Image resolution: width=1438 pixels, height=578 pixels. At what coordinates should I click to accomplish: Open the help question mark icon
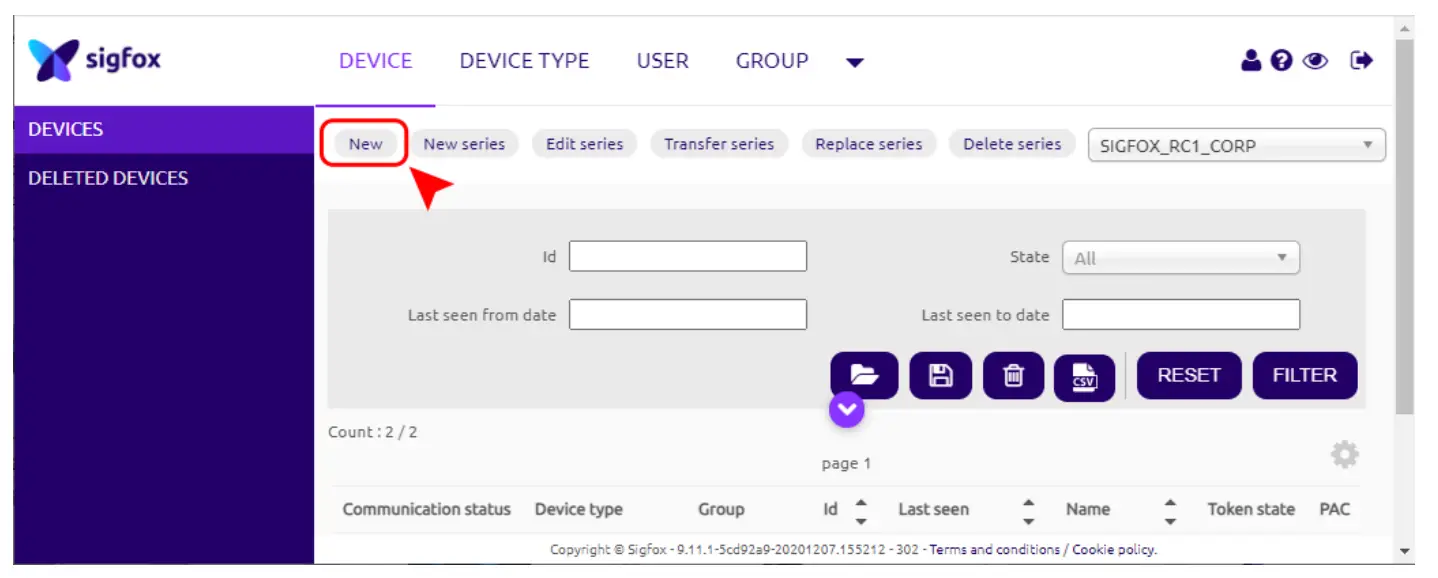click(1281, 61)
